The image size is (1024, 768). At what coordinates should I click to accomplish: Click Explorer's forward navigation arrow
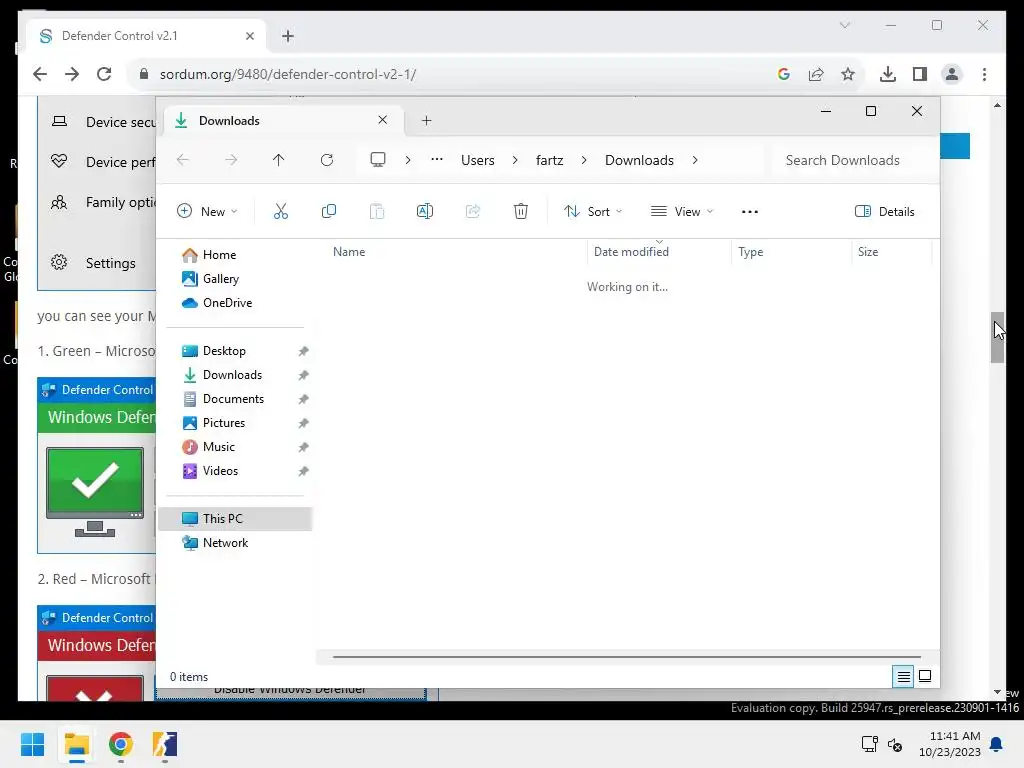(x=231, y=160)
